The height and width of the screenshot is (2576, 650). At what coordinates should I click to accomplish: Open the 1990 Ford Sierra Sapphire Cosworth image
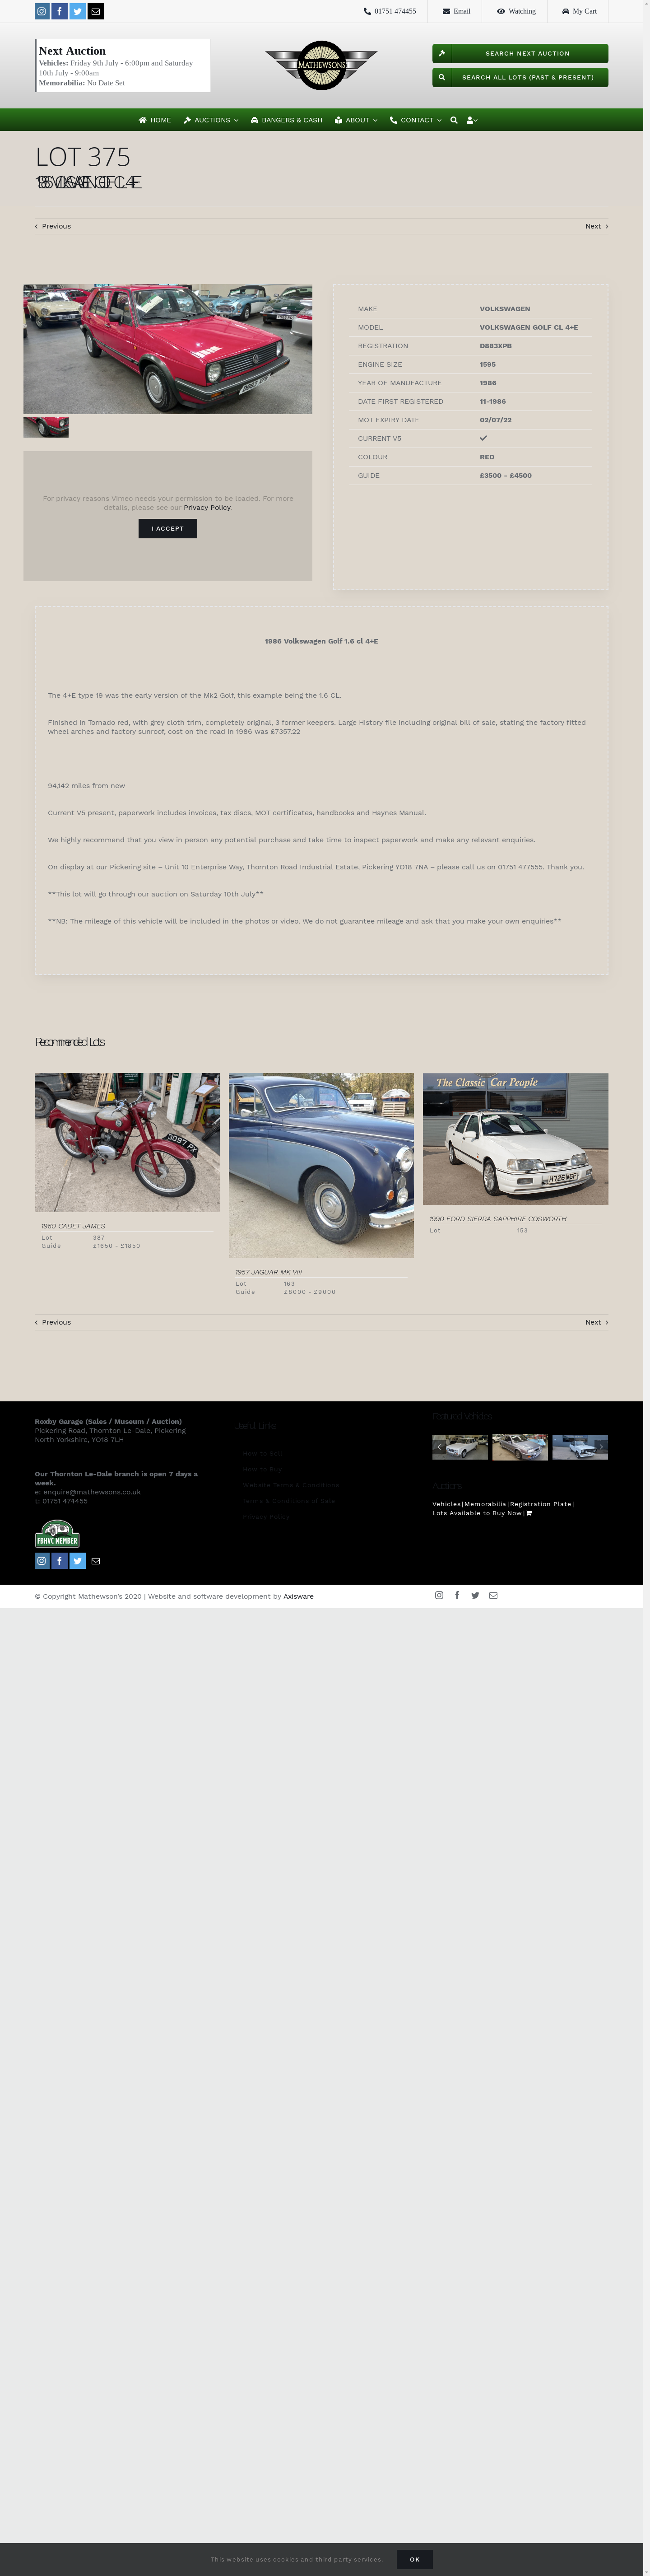(x=515, y=1138)
